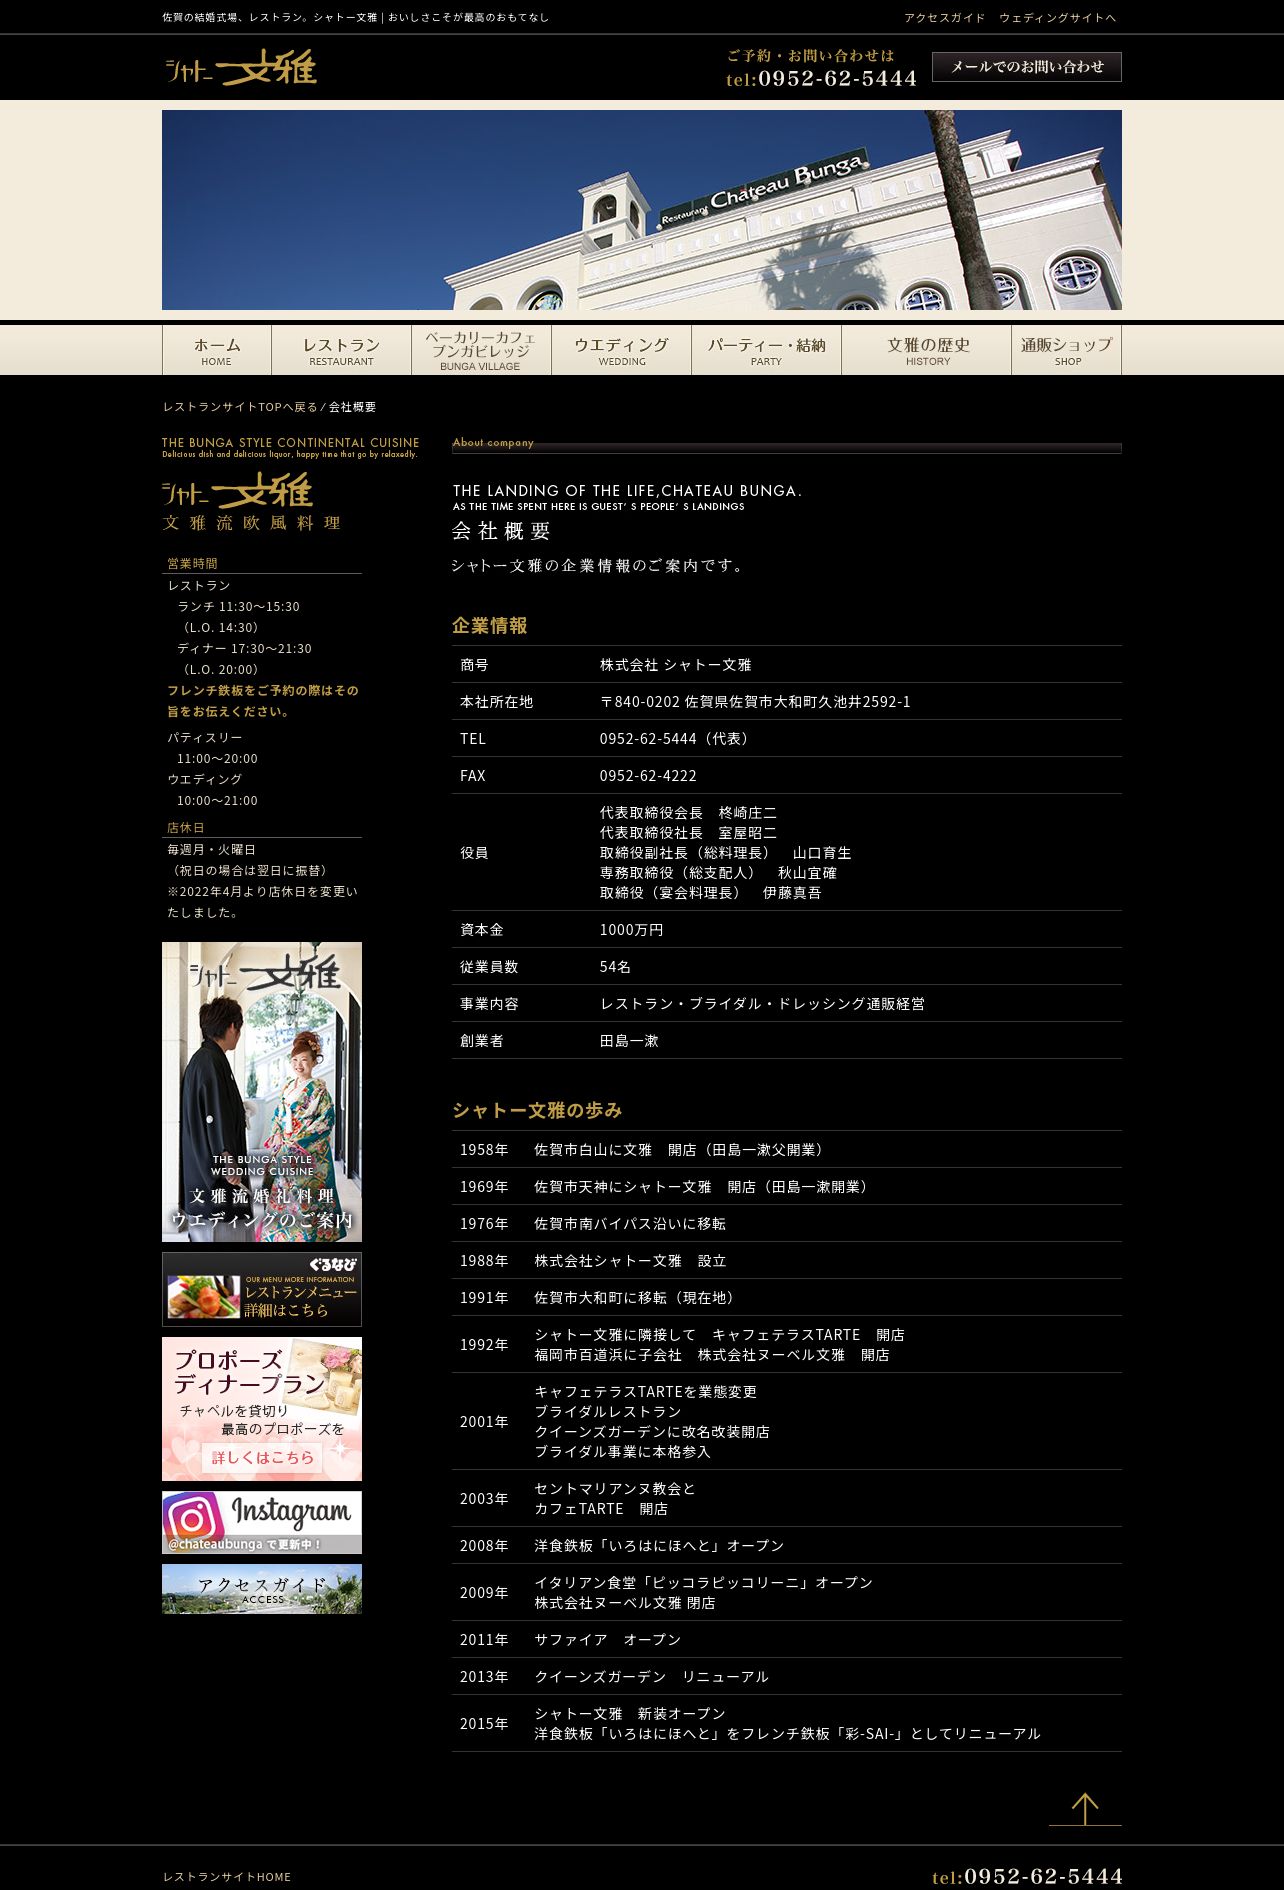1284x1890 pixels.
Task: Click ウェディングサイトへ link in top bar
Action: tap(1058, 18)
